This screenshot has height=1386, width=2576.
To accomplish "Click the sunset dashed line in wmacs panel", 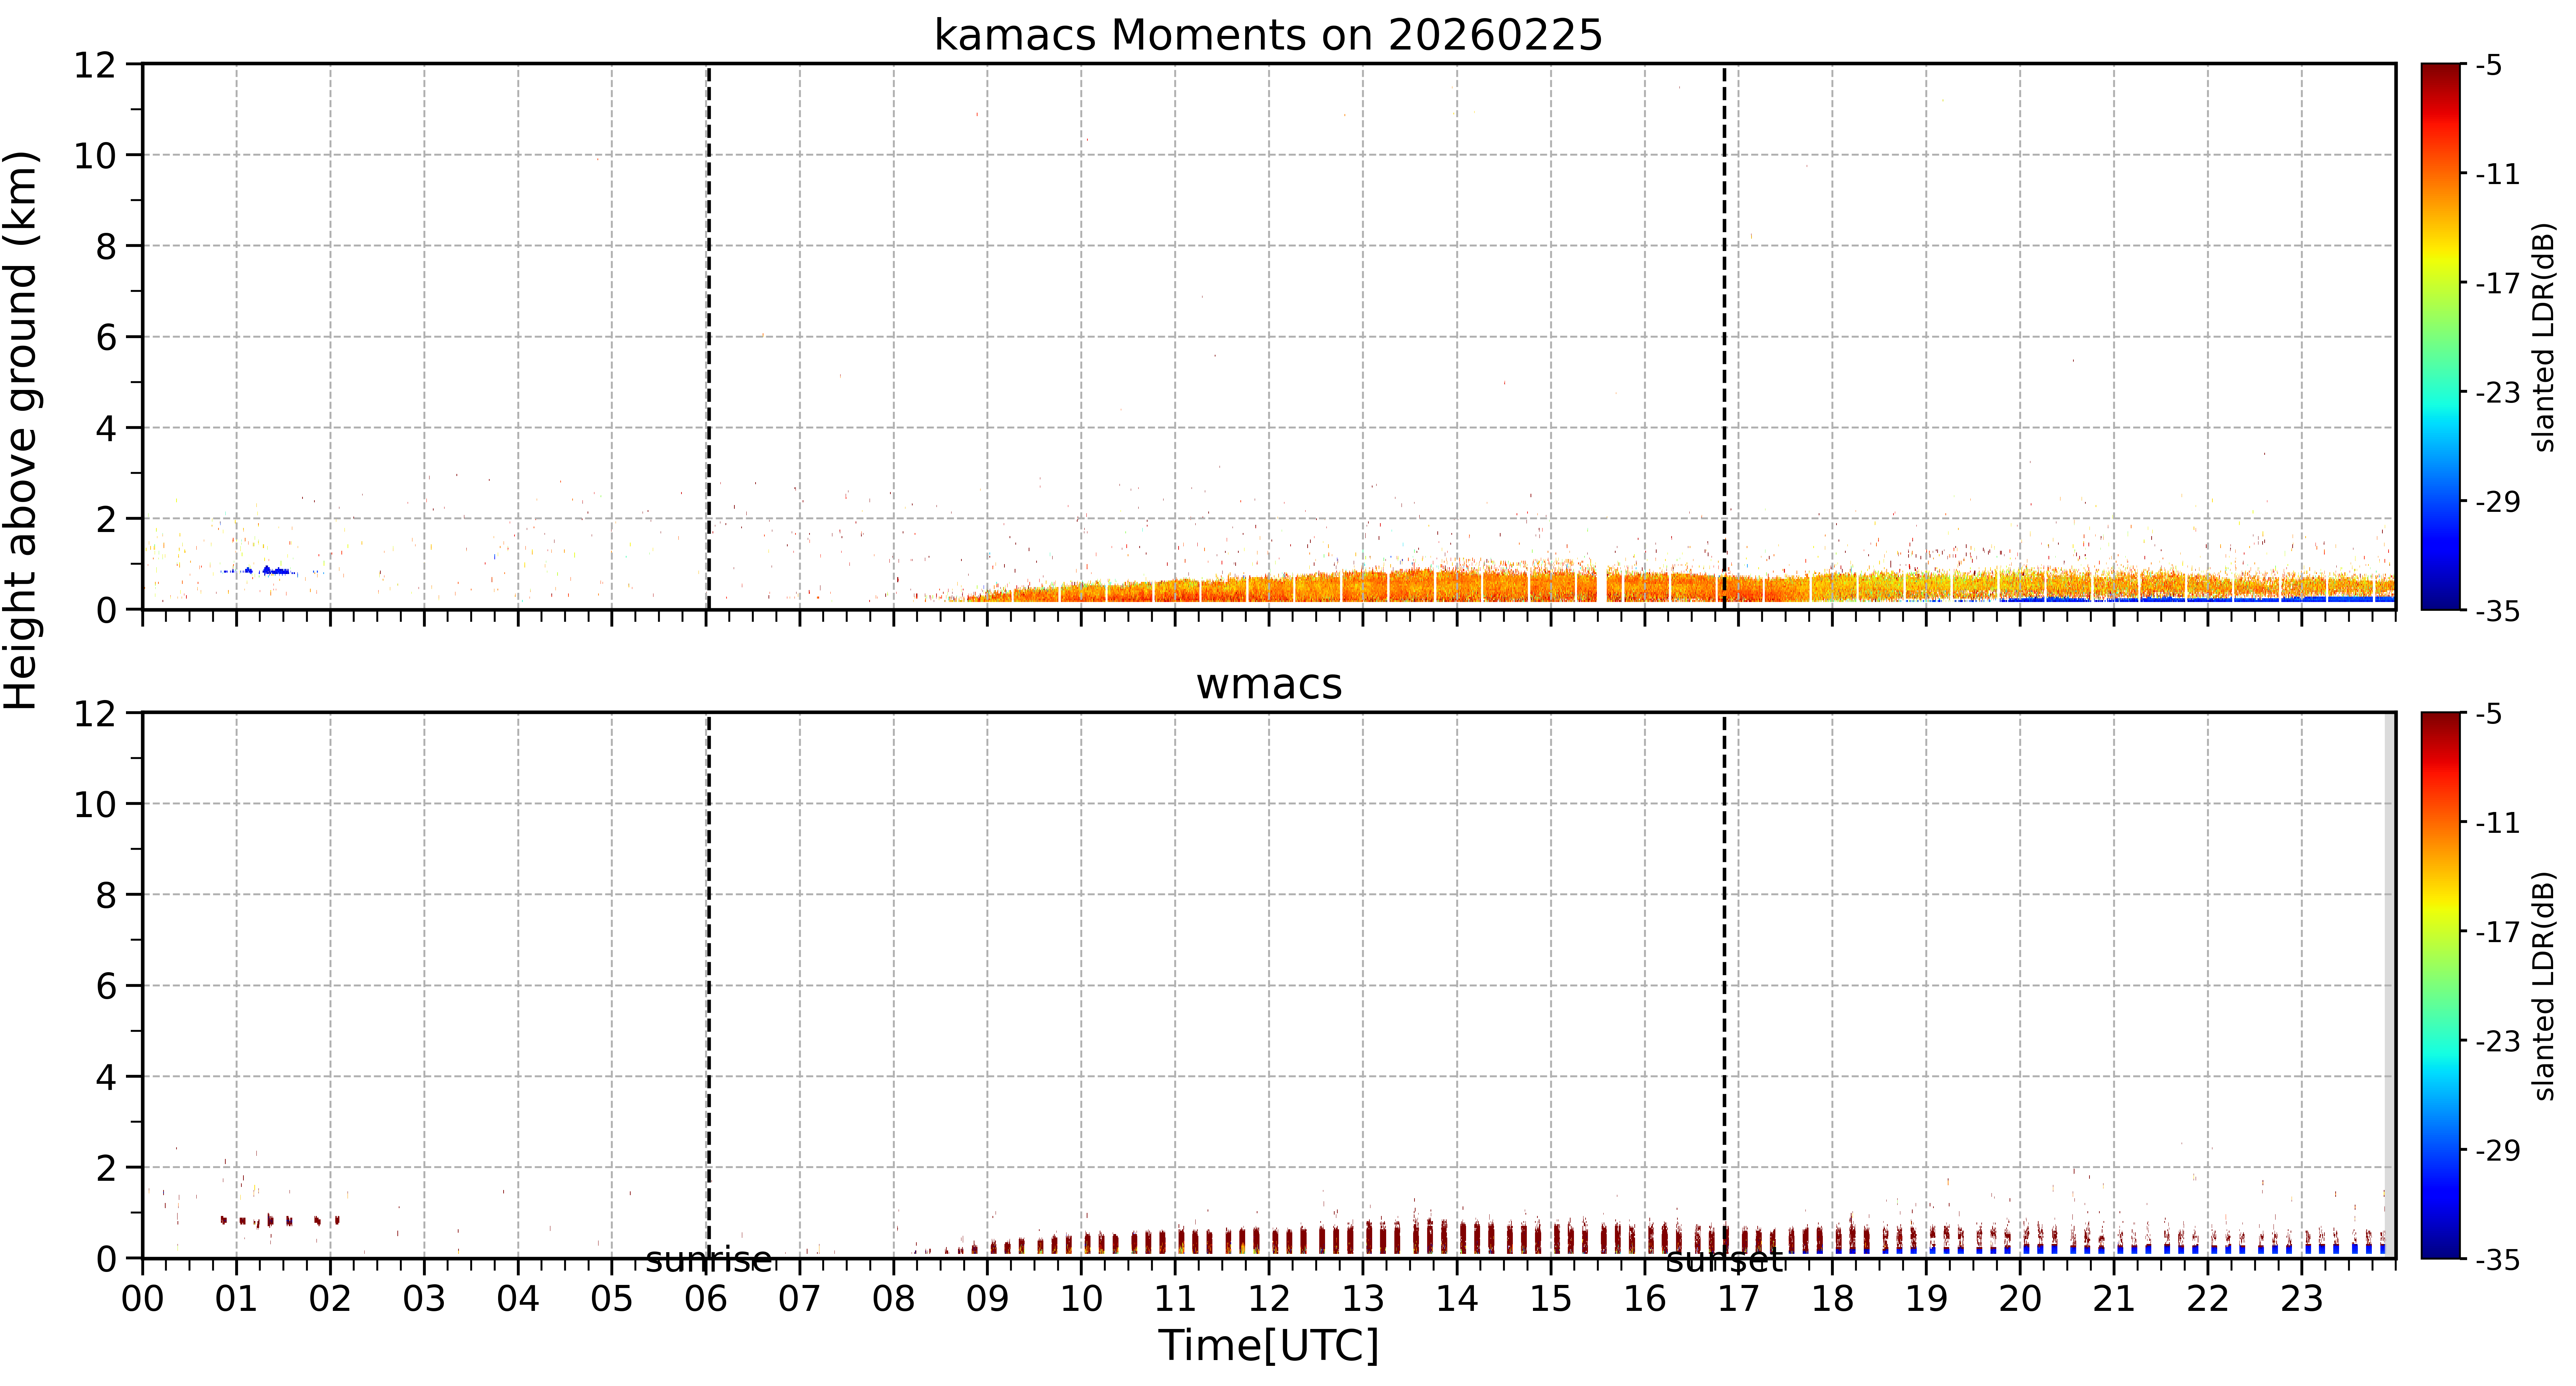I will point(1724,985).
